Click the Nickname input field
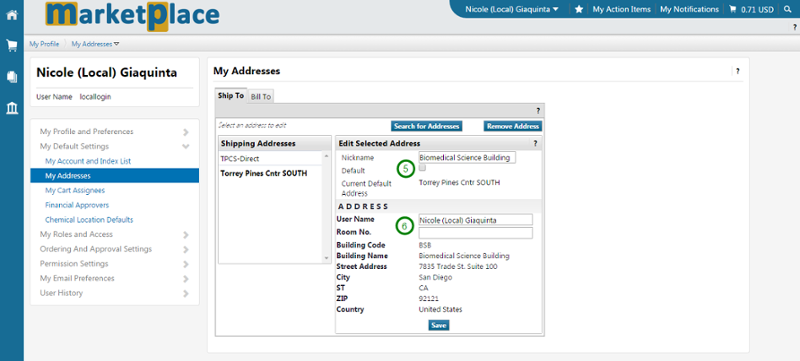Viewport: 800px width, 361px height. [467, 158]
